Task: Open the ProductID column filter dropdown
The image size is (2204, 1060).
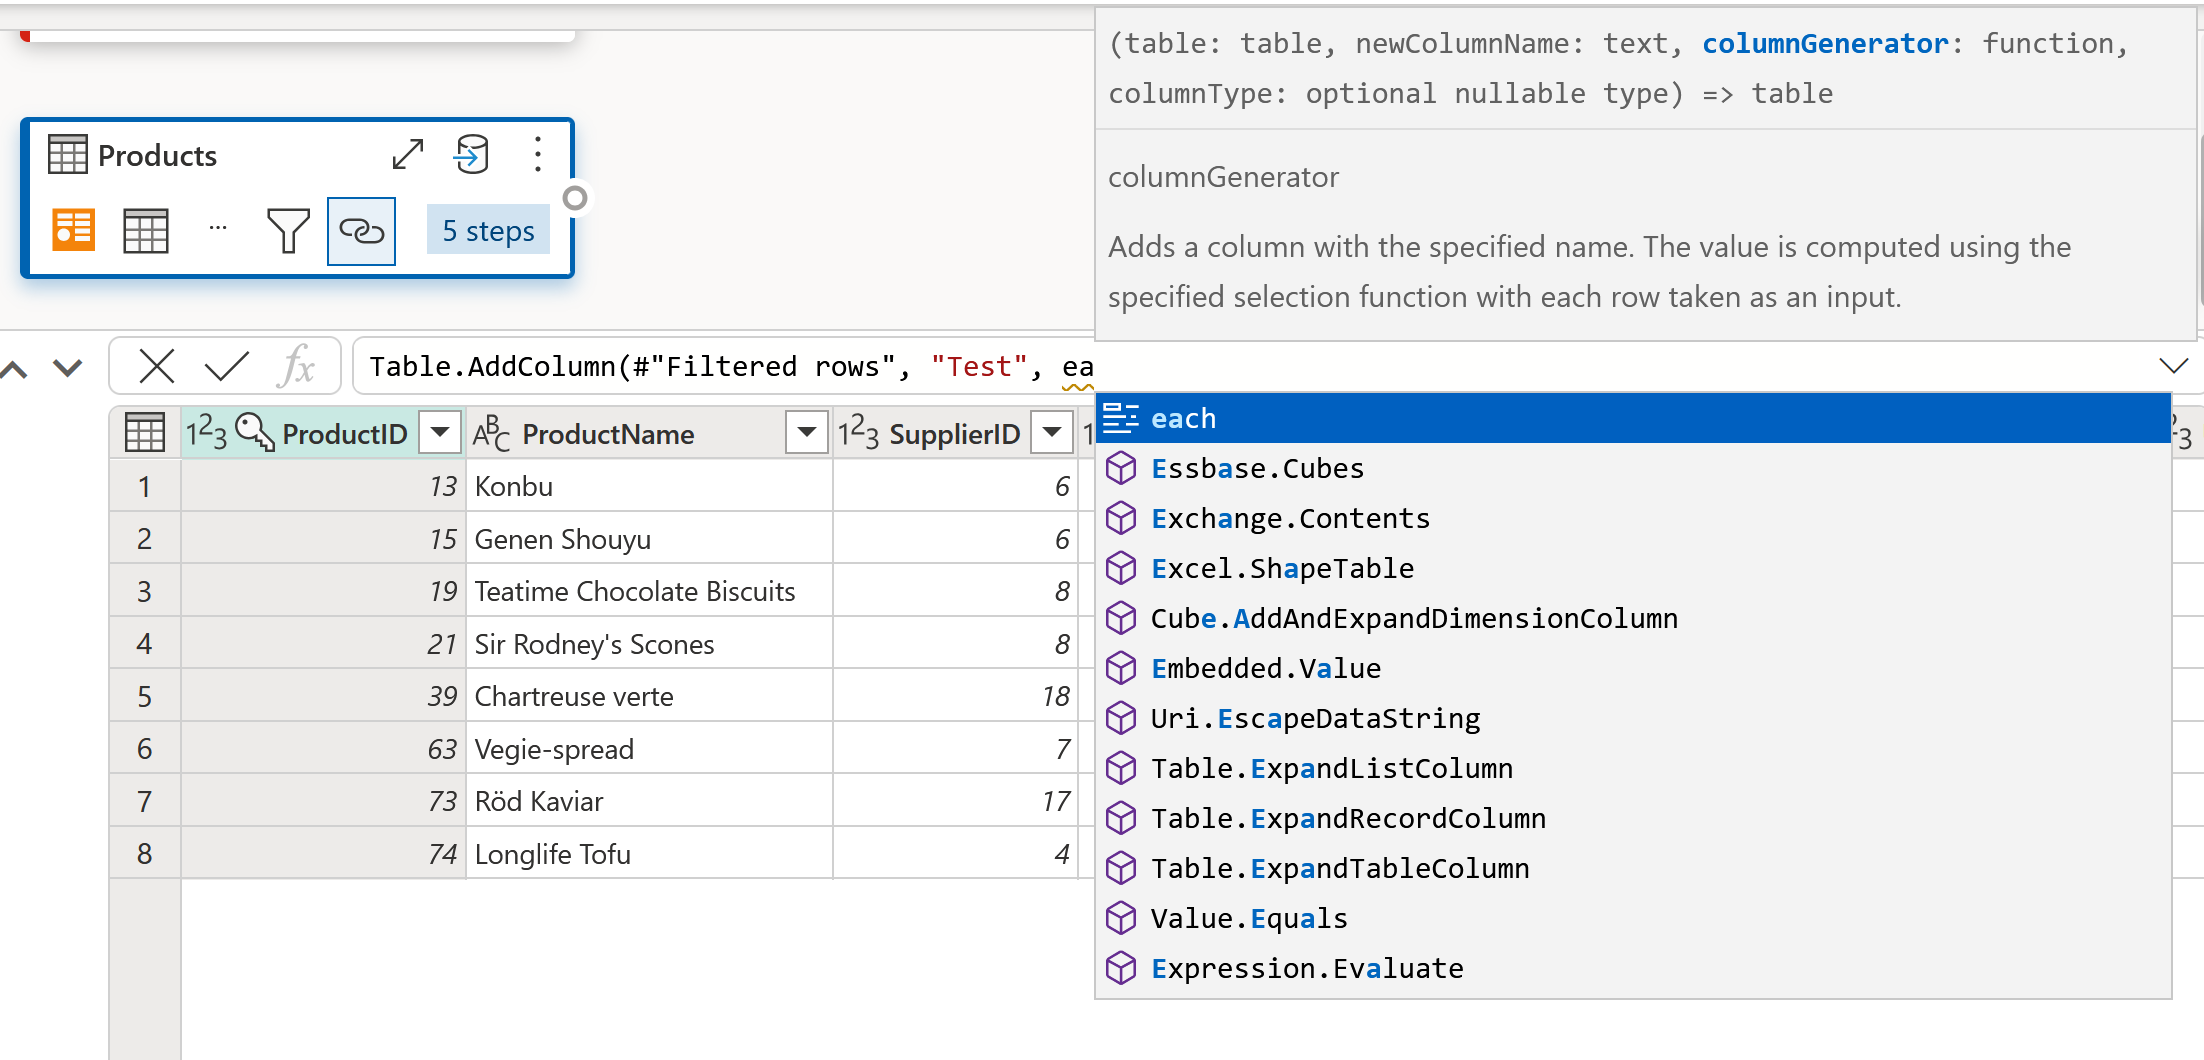Action: click(x=439, y=432)
